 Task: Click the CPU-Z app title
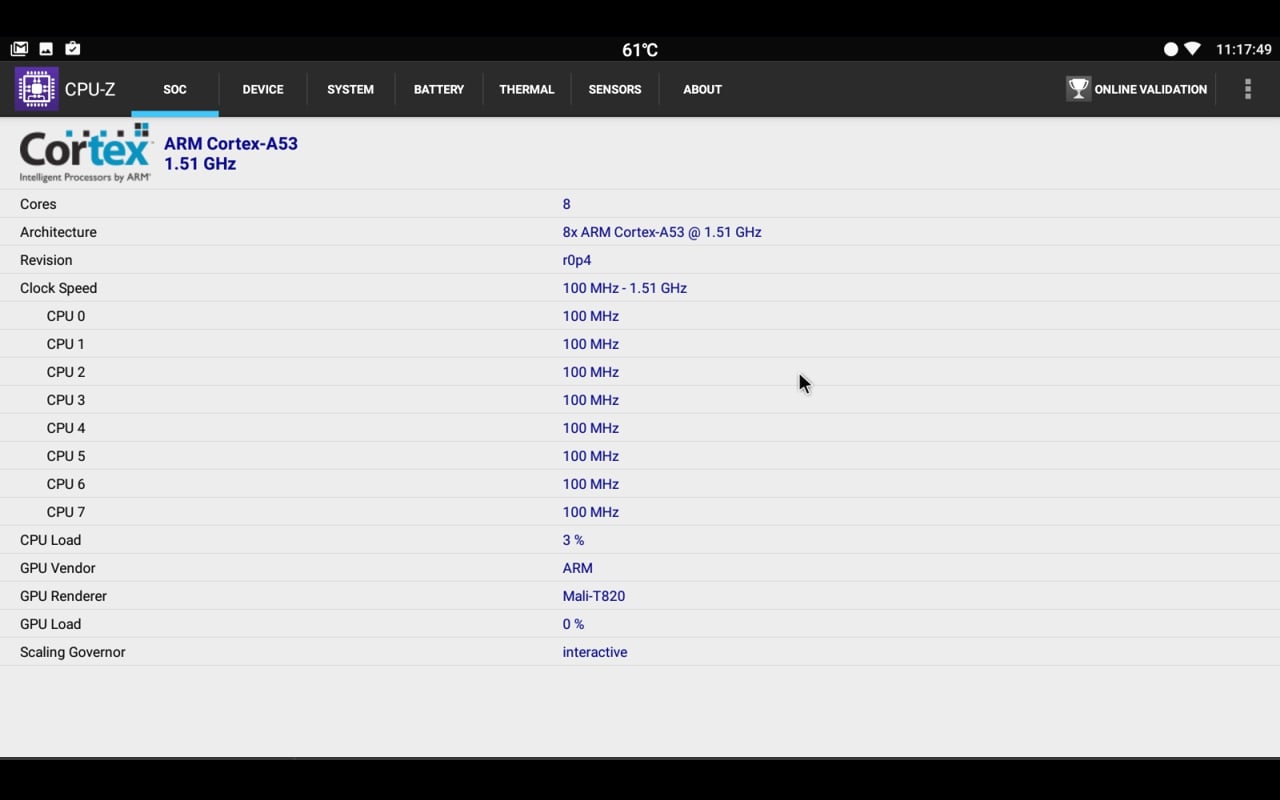90,89
